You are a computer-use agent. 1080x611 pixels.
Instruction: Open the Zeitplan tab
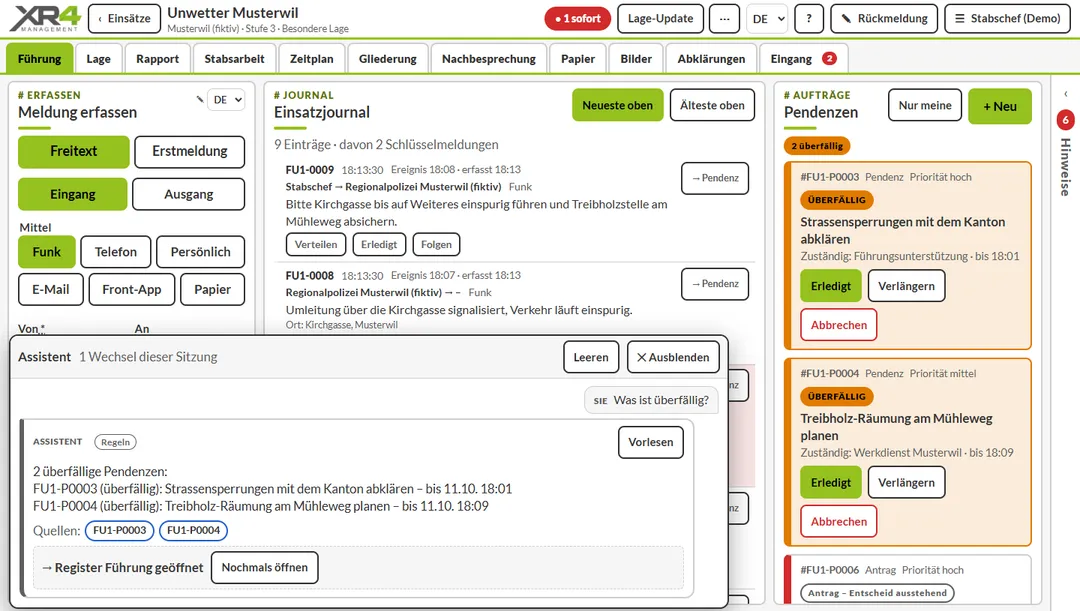click(311, 59)
